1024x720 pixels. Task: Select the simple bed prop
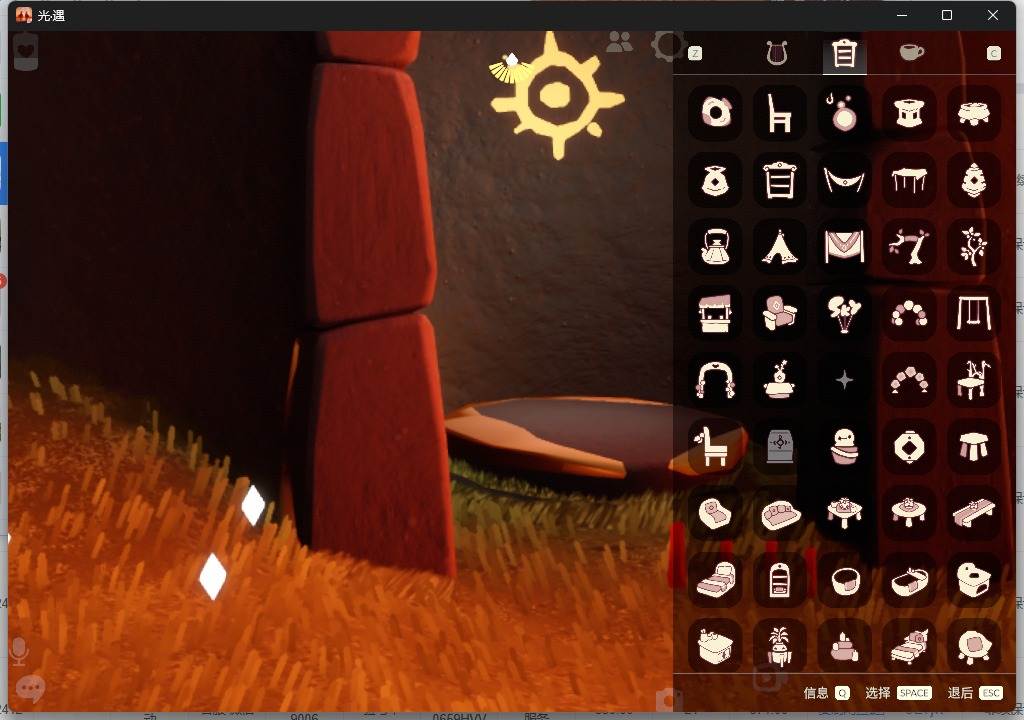715,580
